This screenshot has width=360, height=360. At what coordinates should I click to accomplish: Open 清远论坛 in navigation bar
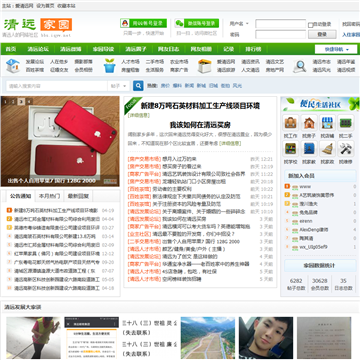click(x=38, y=49)
